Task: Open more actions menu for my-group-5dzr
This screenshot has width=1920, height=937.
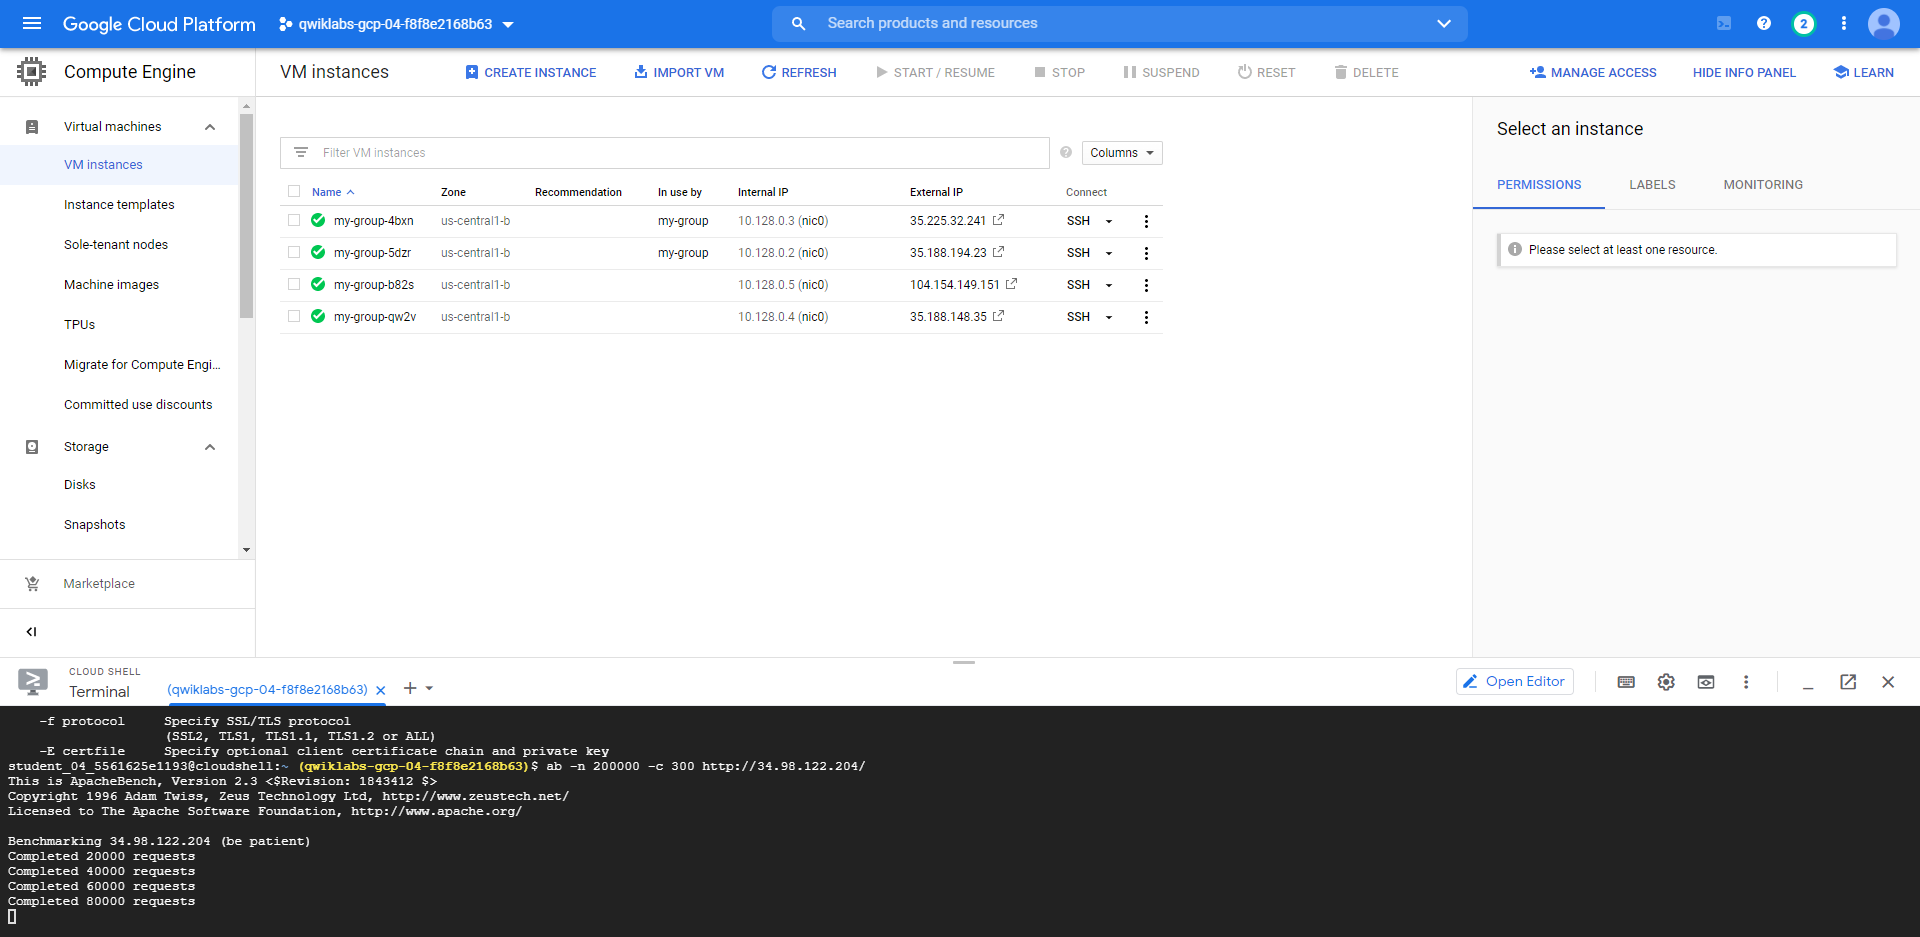Action: [x=1146, y=253]
